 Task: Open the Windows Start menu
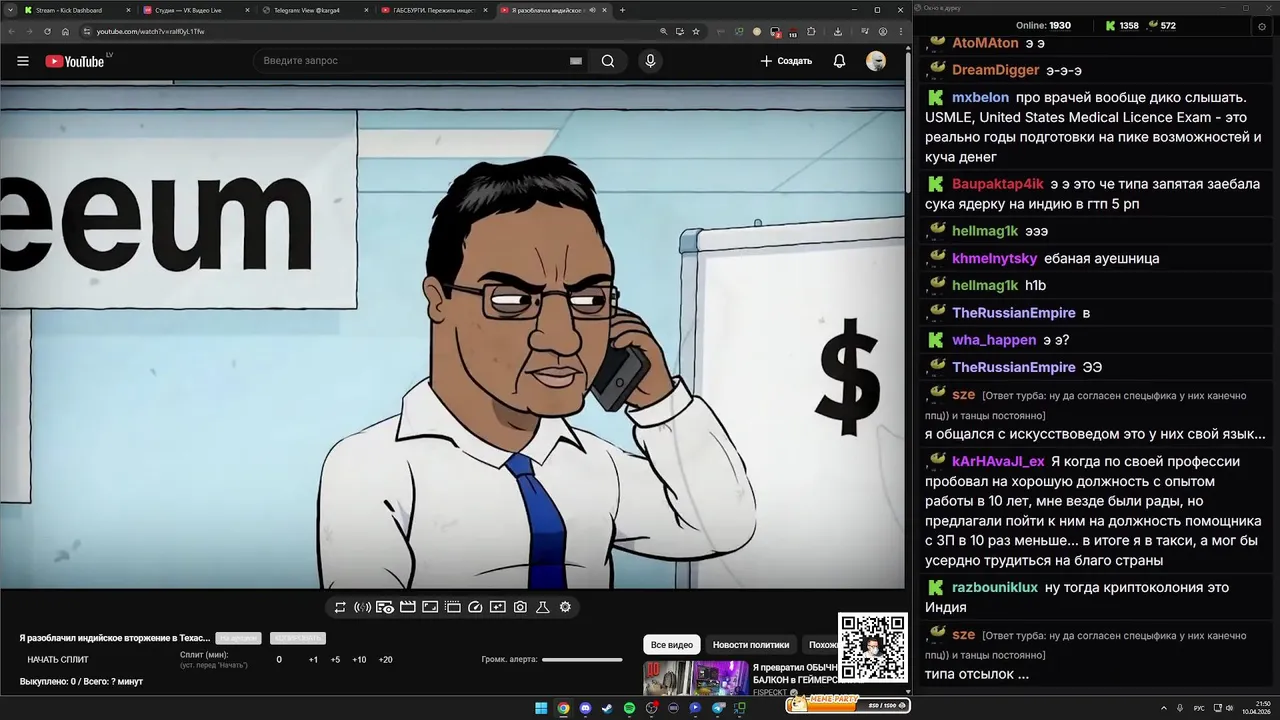541,708
